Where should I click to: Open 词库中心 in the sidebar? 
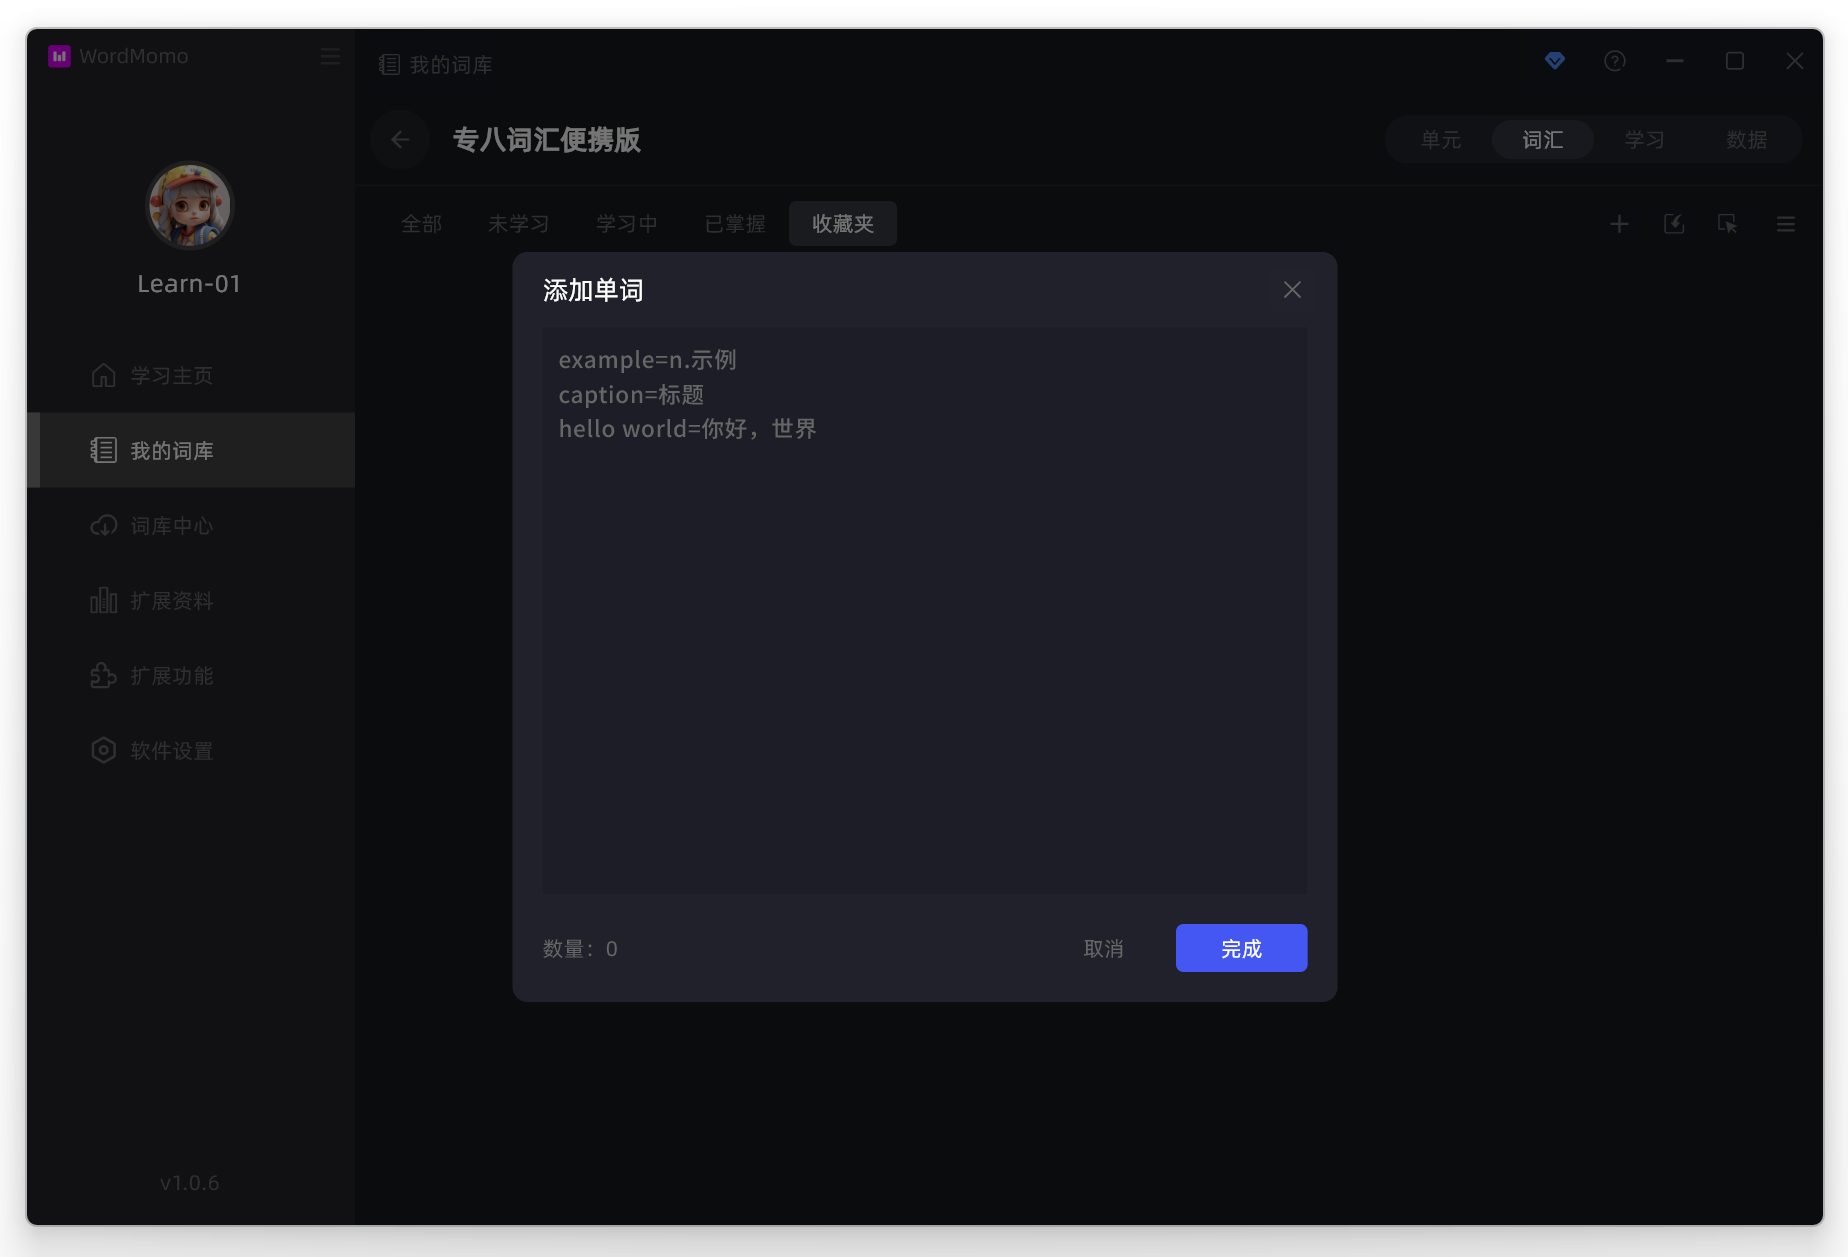click(171, 526)
